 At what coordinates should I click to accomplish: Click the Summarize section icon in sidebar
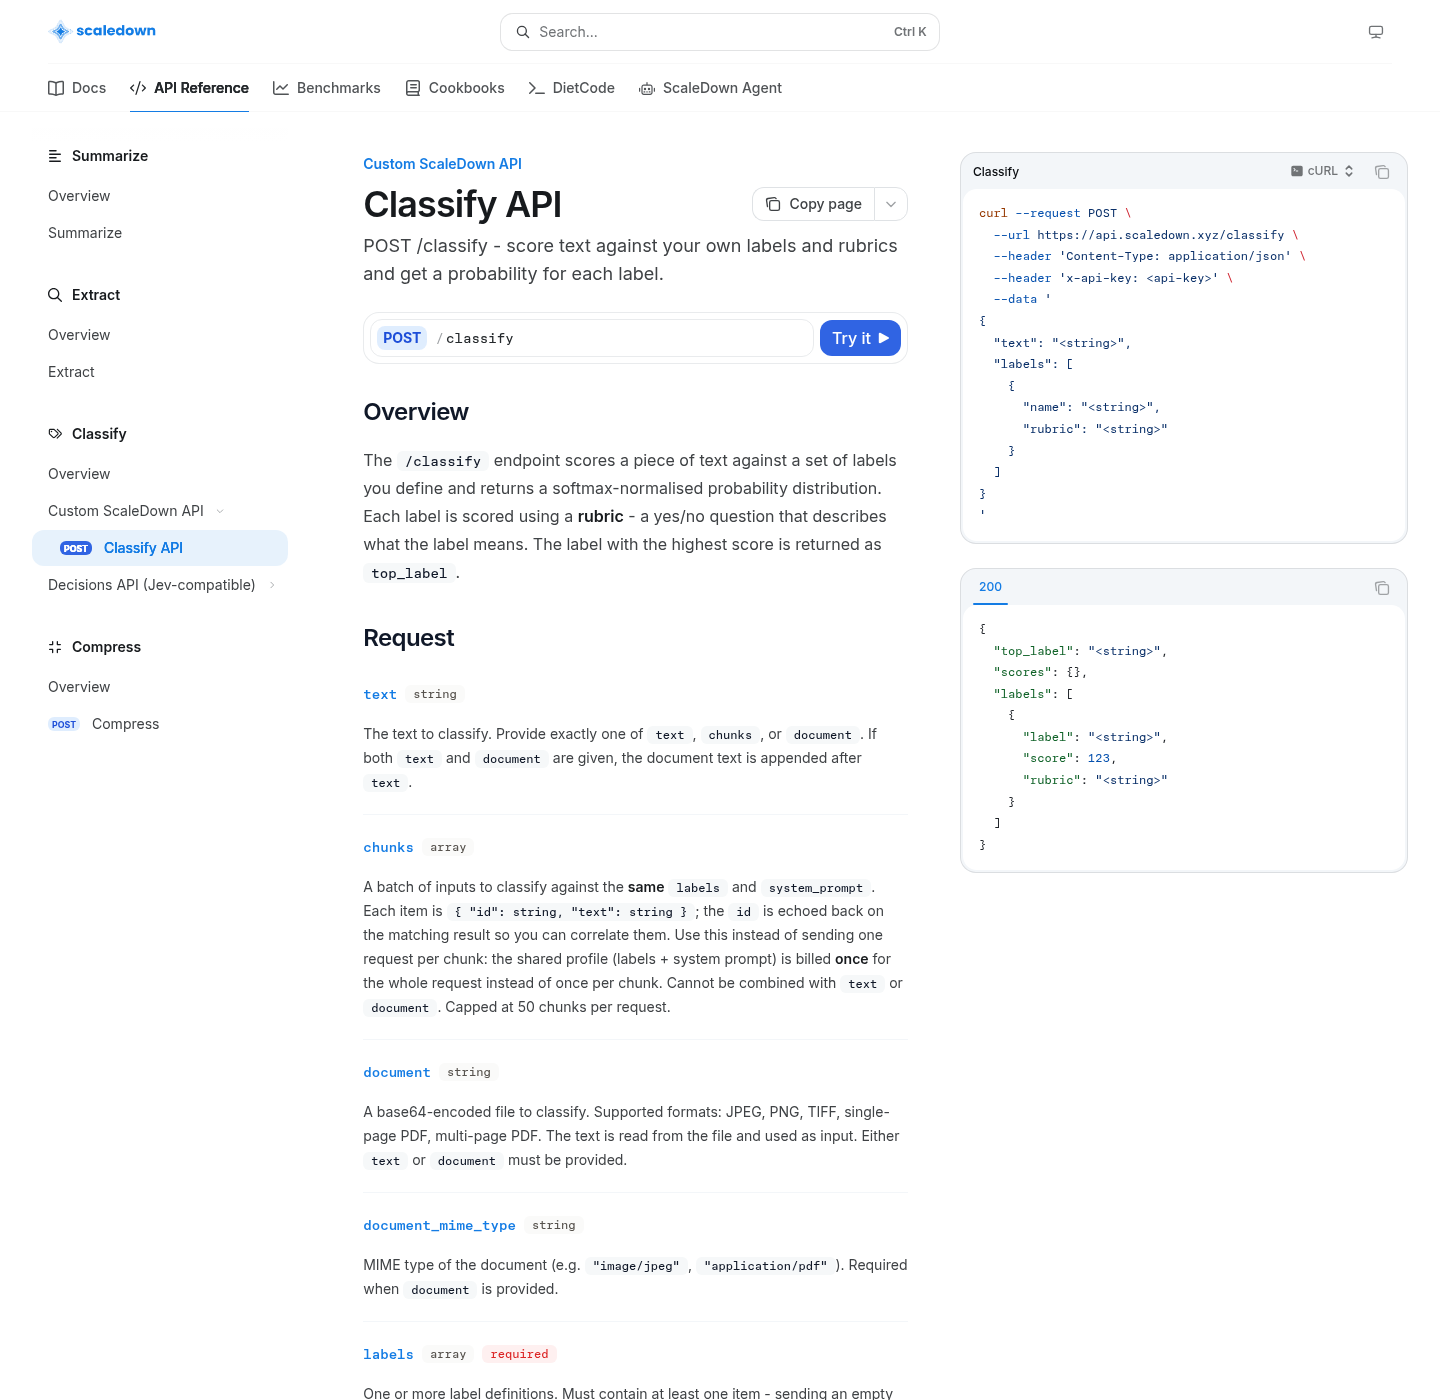point(55,156)
